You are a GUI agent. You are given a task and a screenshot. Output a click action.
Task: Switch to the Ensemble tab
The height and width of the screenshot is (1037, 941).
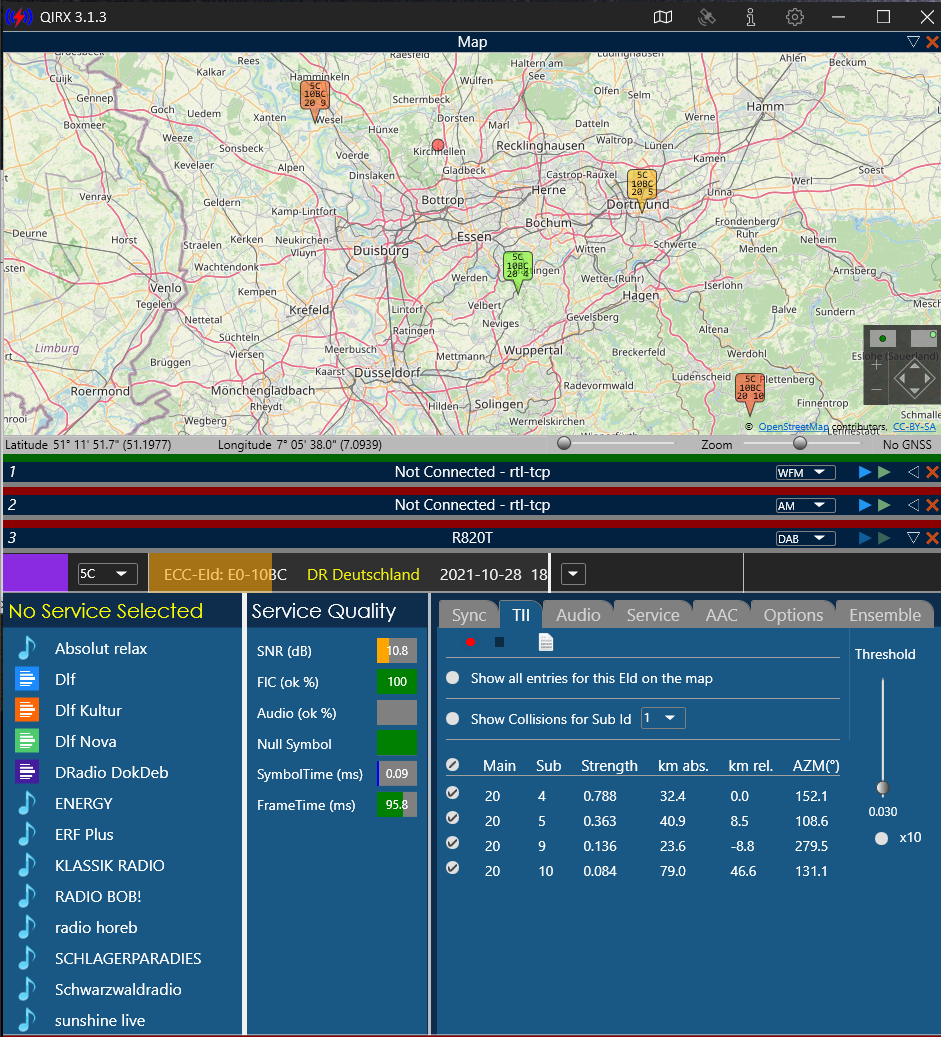884,615
